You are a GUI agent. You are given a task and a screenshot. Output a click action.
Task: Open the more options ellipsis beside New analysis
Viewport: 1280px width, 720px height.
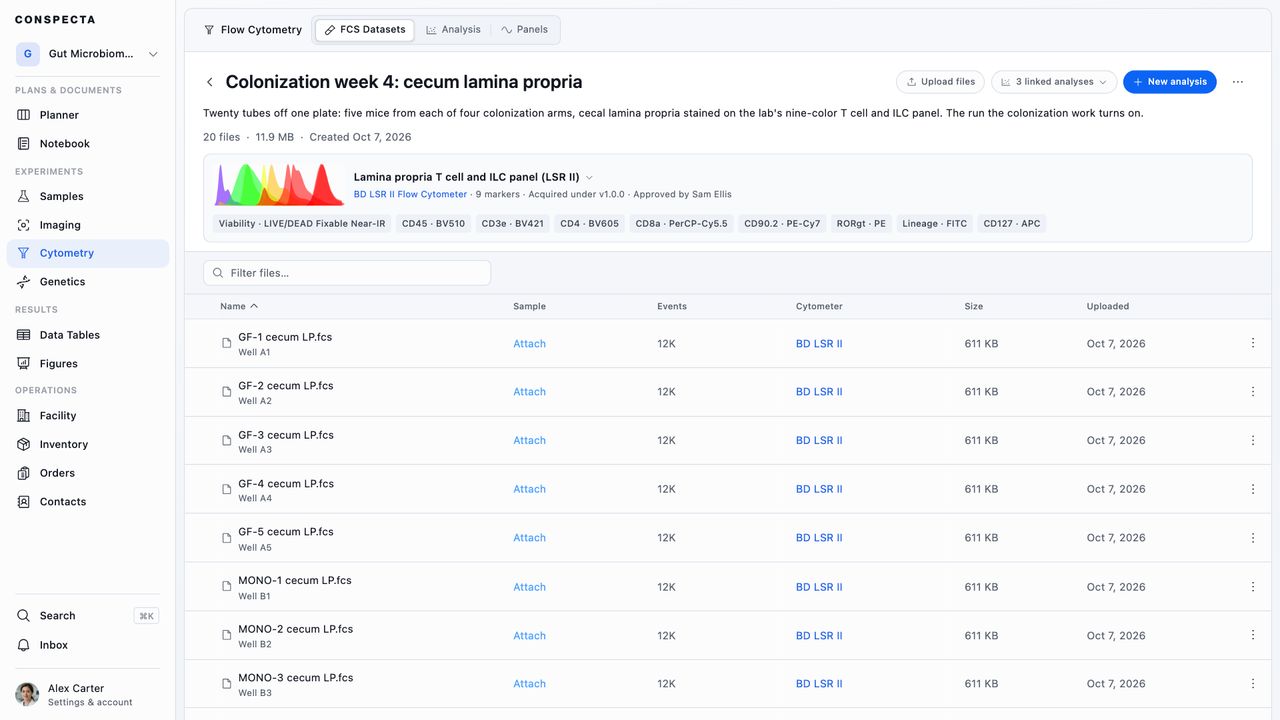tap(1238, 82)
